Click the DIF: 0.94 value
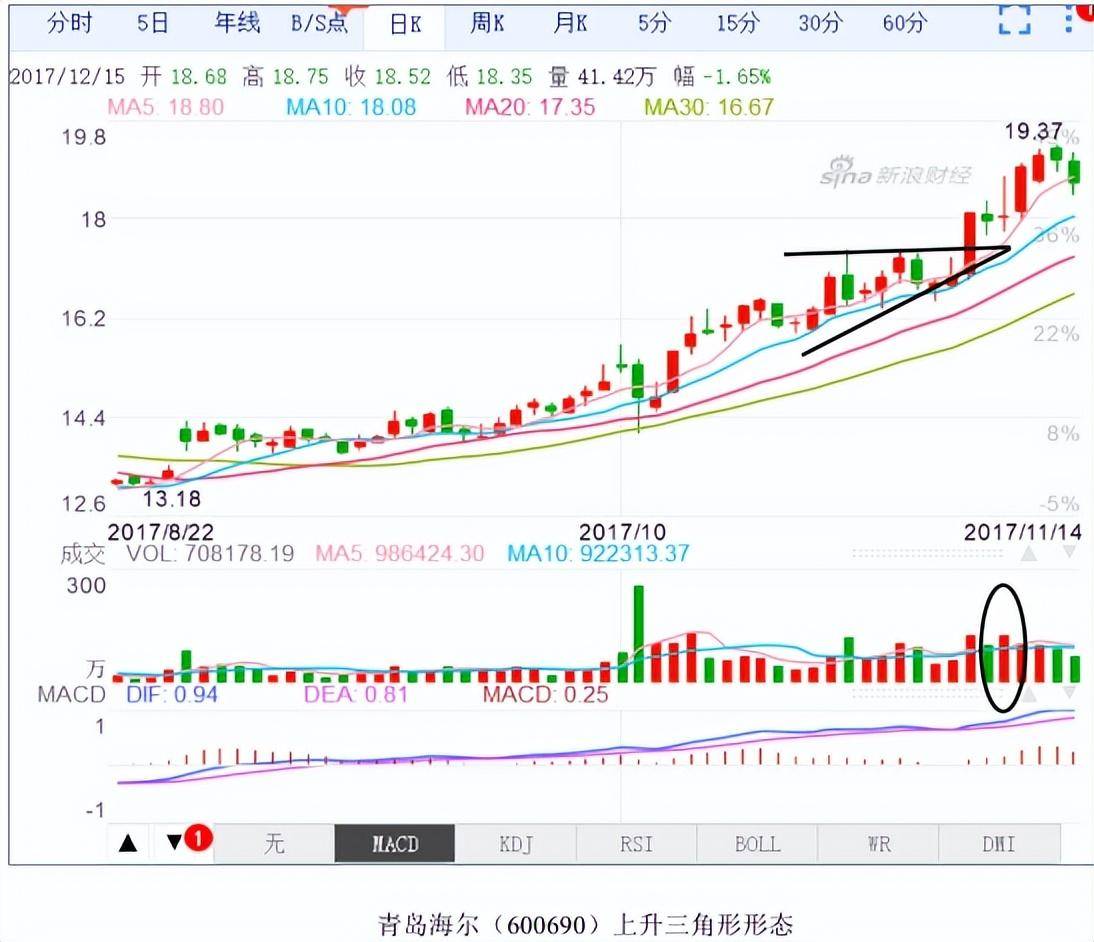Viewport: 1094px width, 942px height. tap(172, 694)
